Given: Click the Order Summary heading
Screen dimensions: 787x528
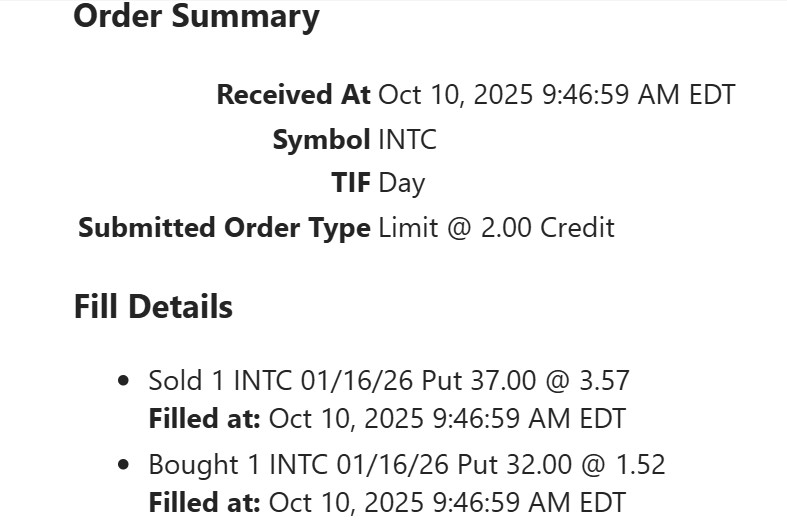Looking at the screenshot, I should [196, 17].
